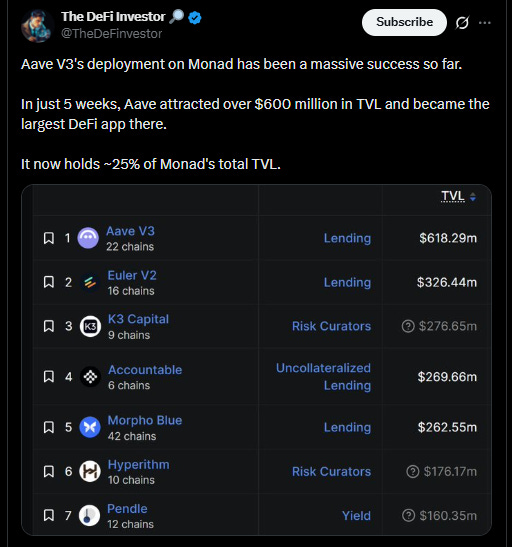This screenshot has width=512, height=547.
Task: Subscribe to The DeFi Investor
Action: 404,22
